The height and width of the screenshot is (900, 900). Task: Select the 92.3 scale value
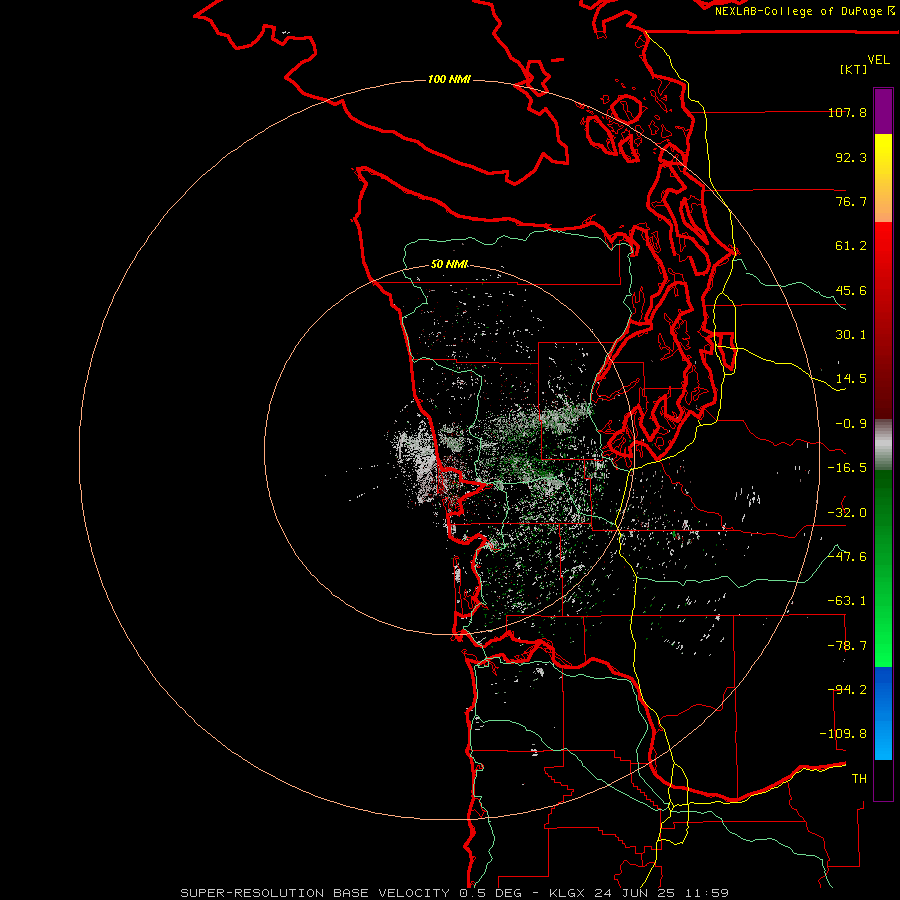pos(851,157)
